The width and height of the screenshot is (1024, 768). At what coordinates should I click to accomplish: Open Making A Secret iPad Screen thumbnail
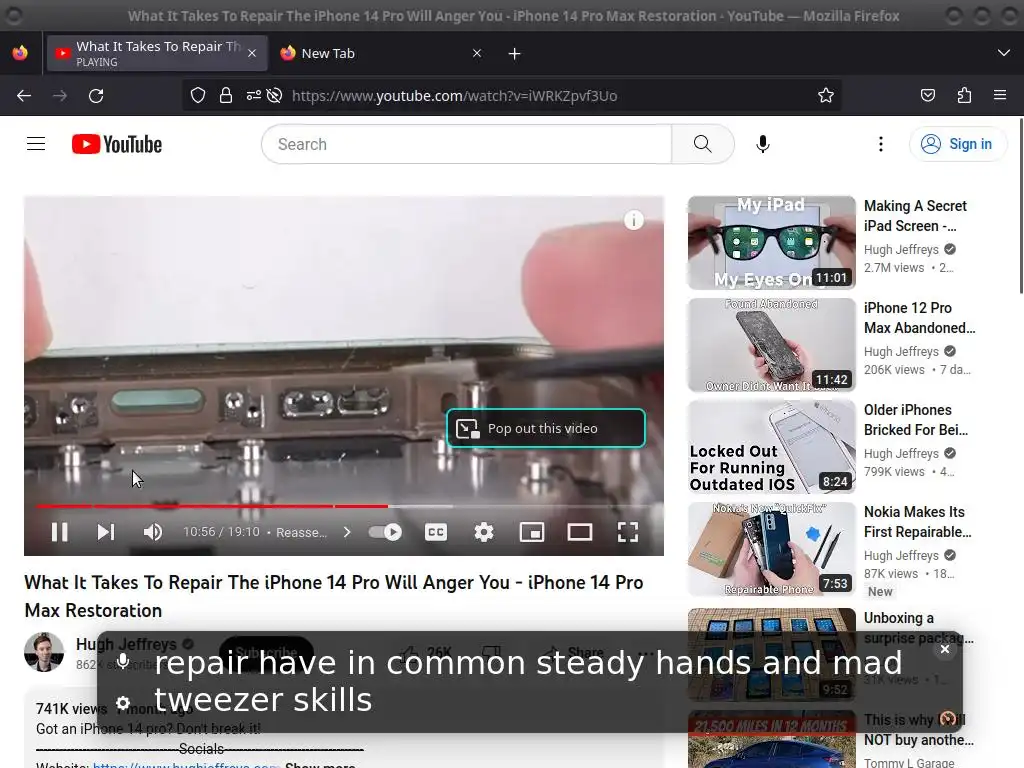[x=771, y=242]
